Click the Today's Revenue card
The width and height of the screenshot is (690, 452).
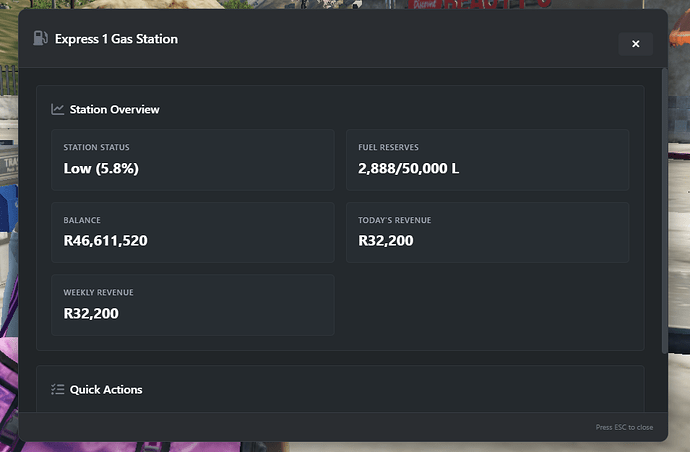pos(487,232)
